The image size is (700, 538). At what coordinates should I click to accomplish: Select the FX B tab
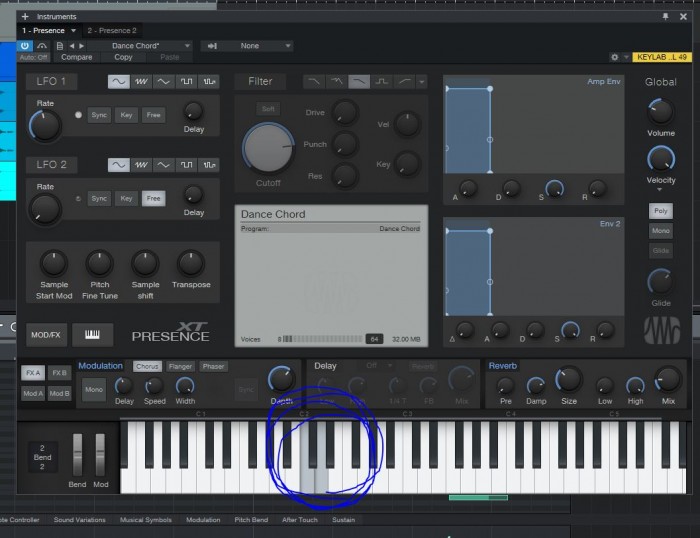pyautogui.click(x=59, y=373)
